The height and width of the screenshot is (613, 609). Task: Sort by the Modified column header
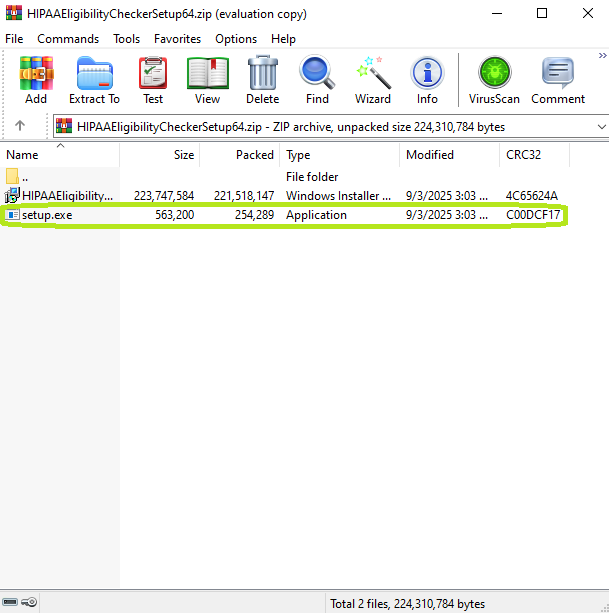pyautogui.click(x=450, y=155)
